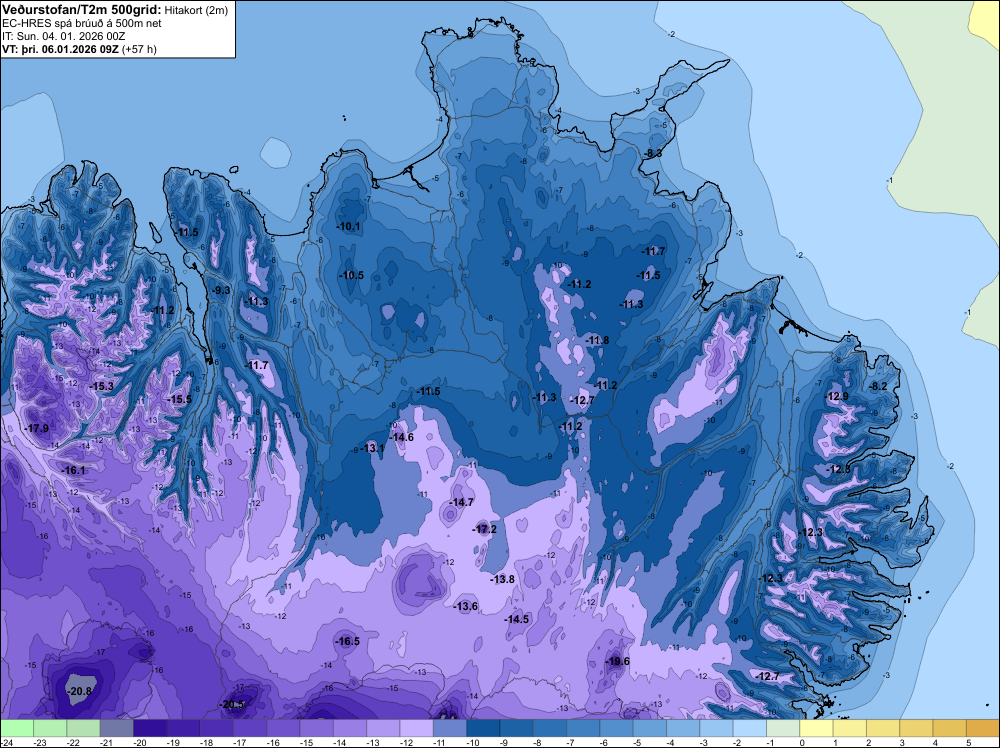Screen dimensions: 1000x748
Task: Select the -16.5 temperature reading
Action: [348, 642]
